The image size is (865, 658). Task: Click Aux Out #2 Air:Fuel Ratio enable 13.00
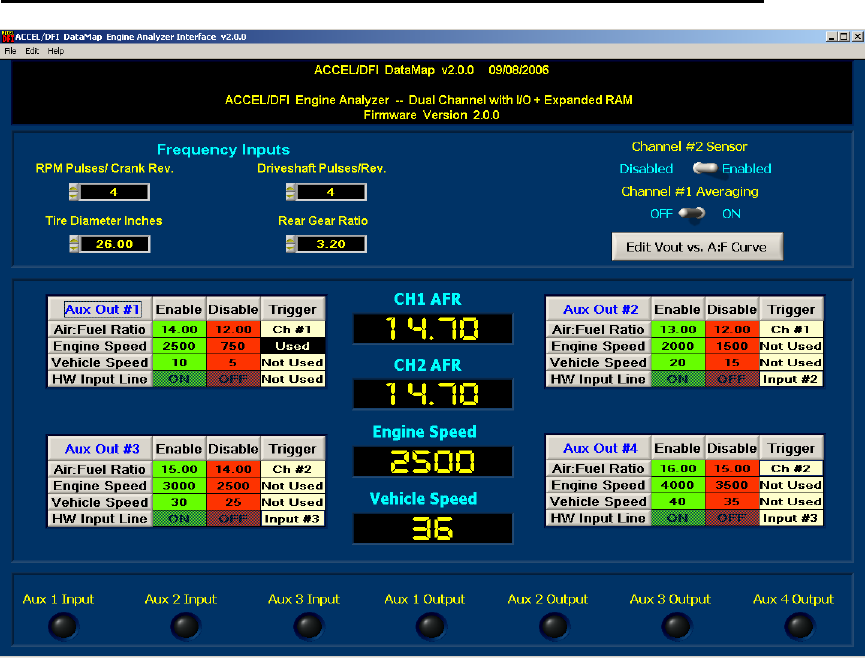[x=678, y=329]
